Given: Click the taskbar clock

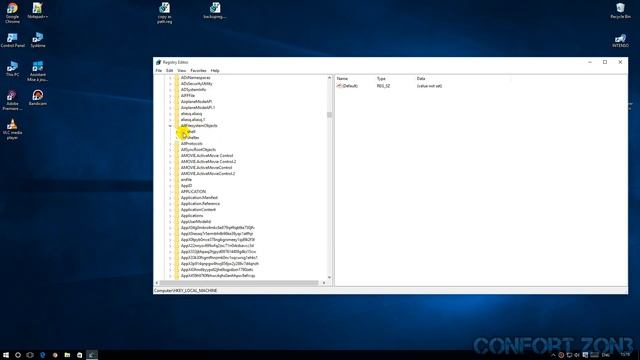Looking at the screenshot, I should pyautogui.click(x=625, y=355).
